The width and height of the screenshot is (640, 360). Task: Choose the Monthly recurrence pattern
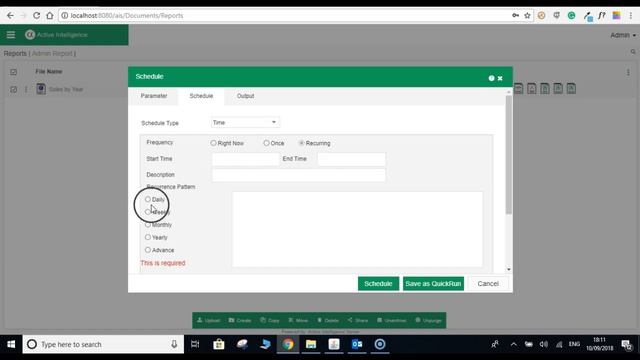(x=148, y=224)
